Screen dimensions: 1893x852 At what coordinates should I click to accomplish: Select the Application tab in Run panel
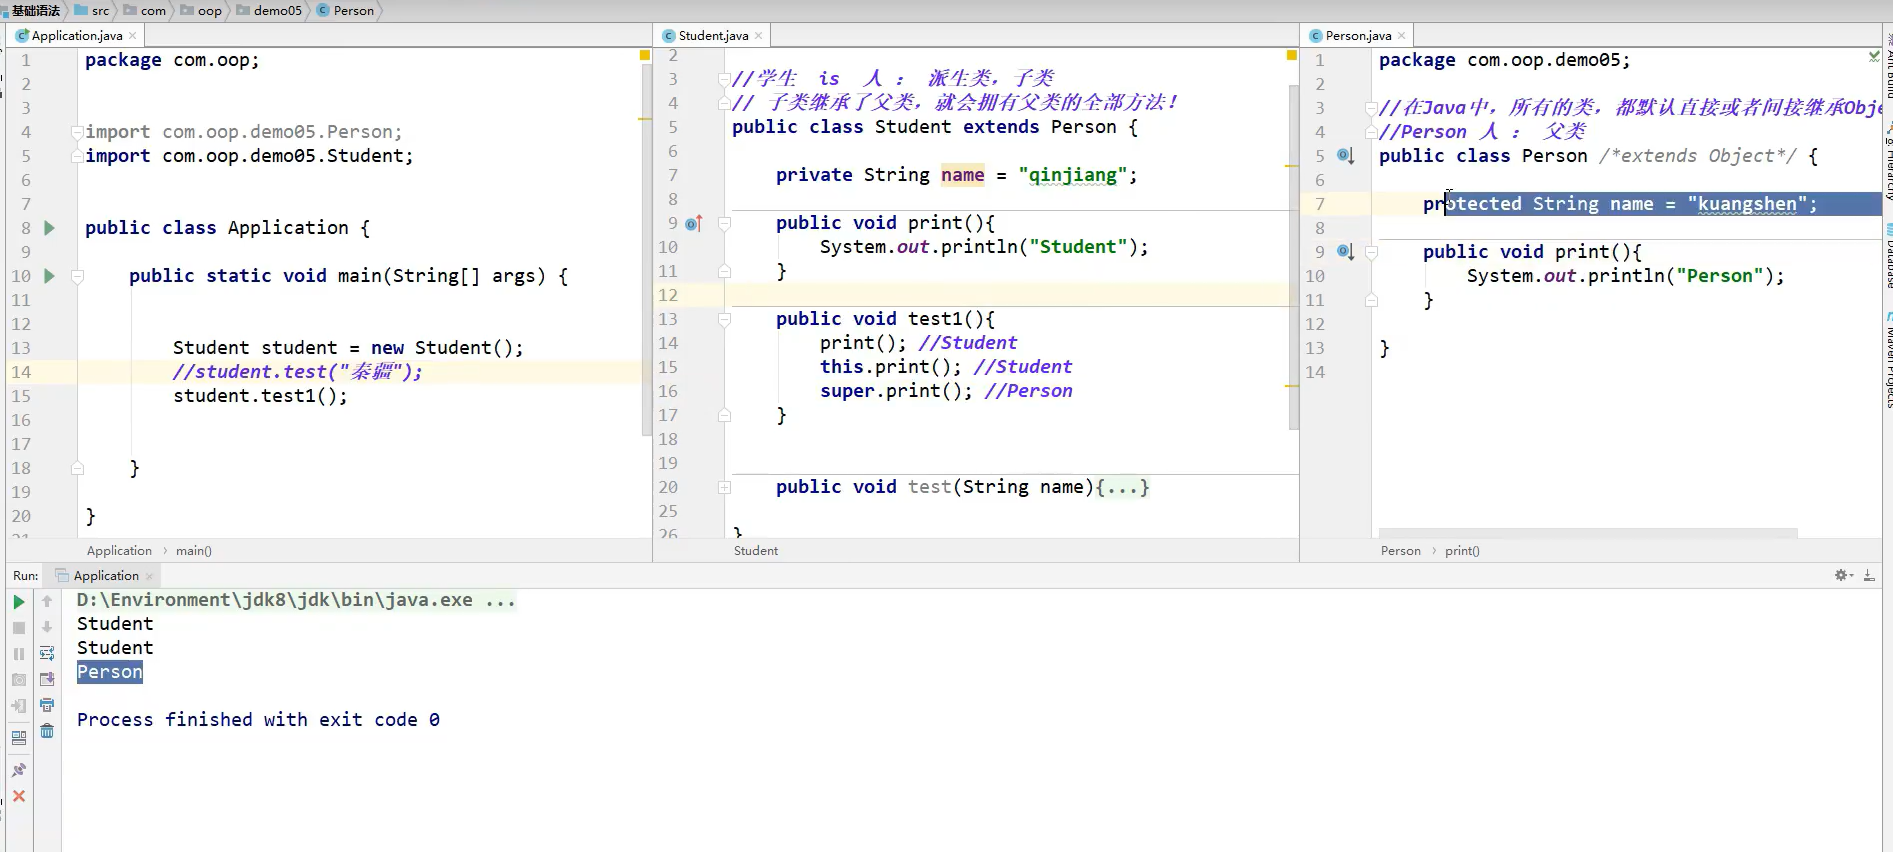[x=105, y=576]
